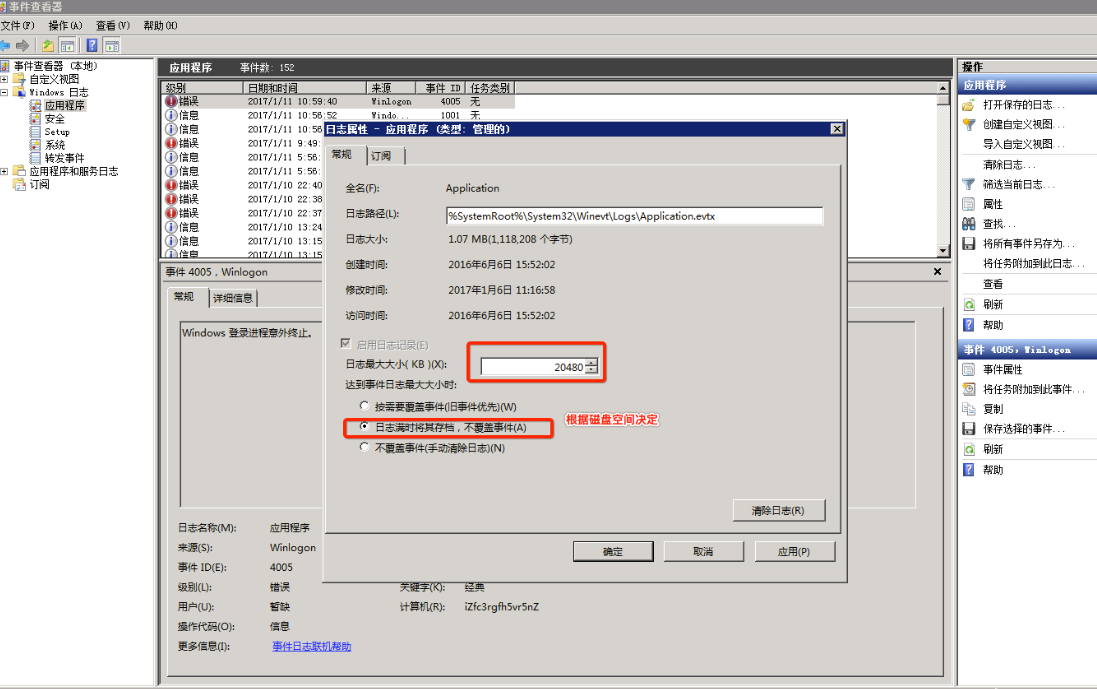Image resolution: width=1097 pixels, height=689 pixels.
Task: Expand the 自定义视图 tree node
Action: (5, 79)
